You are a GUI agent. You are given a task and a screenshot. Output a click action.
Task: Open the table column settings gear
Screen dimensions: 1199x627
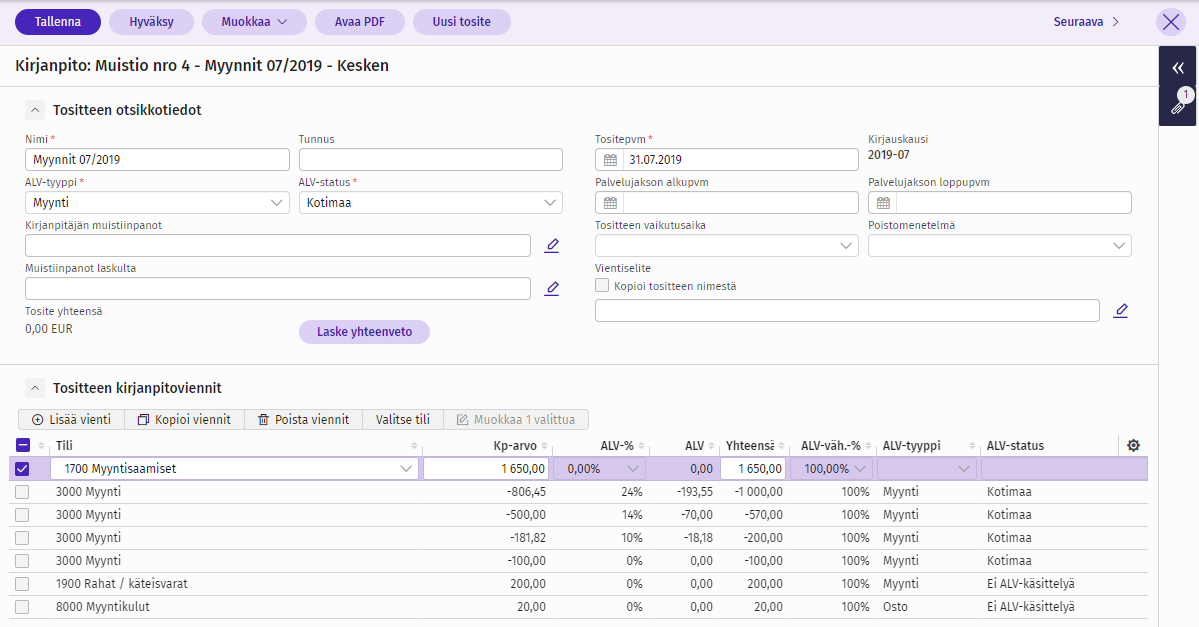1133,445
